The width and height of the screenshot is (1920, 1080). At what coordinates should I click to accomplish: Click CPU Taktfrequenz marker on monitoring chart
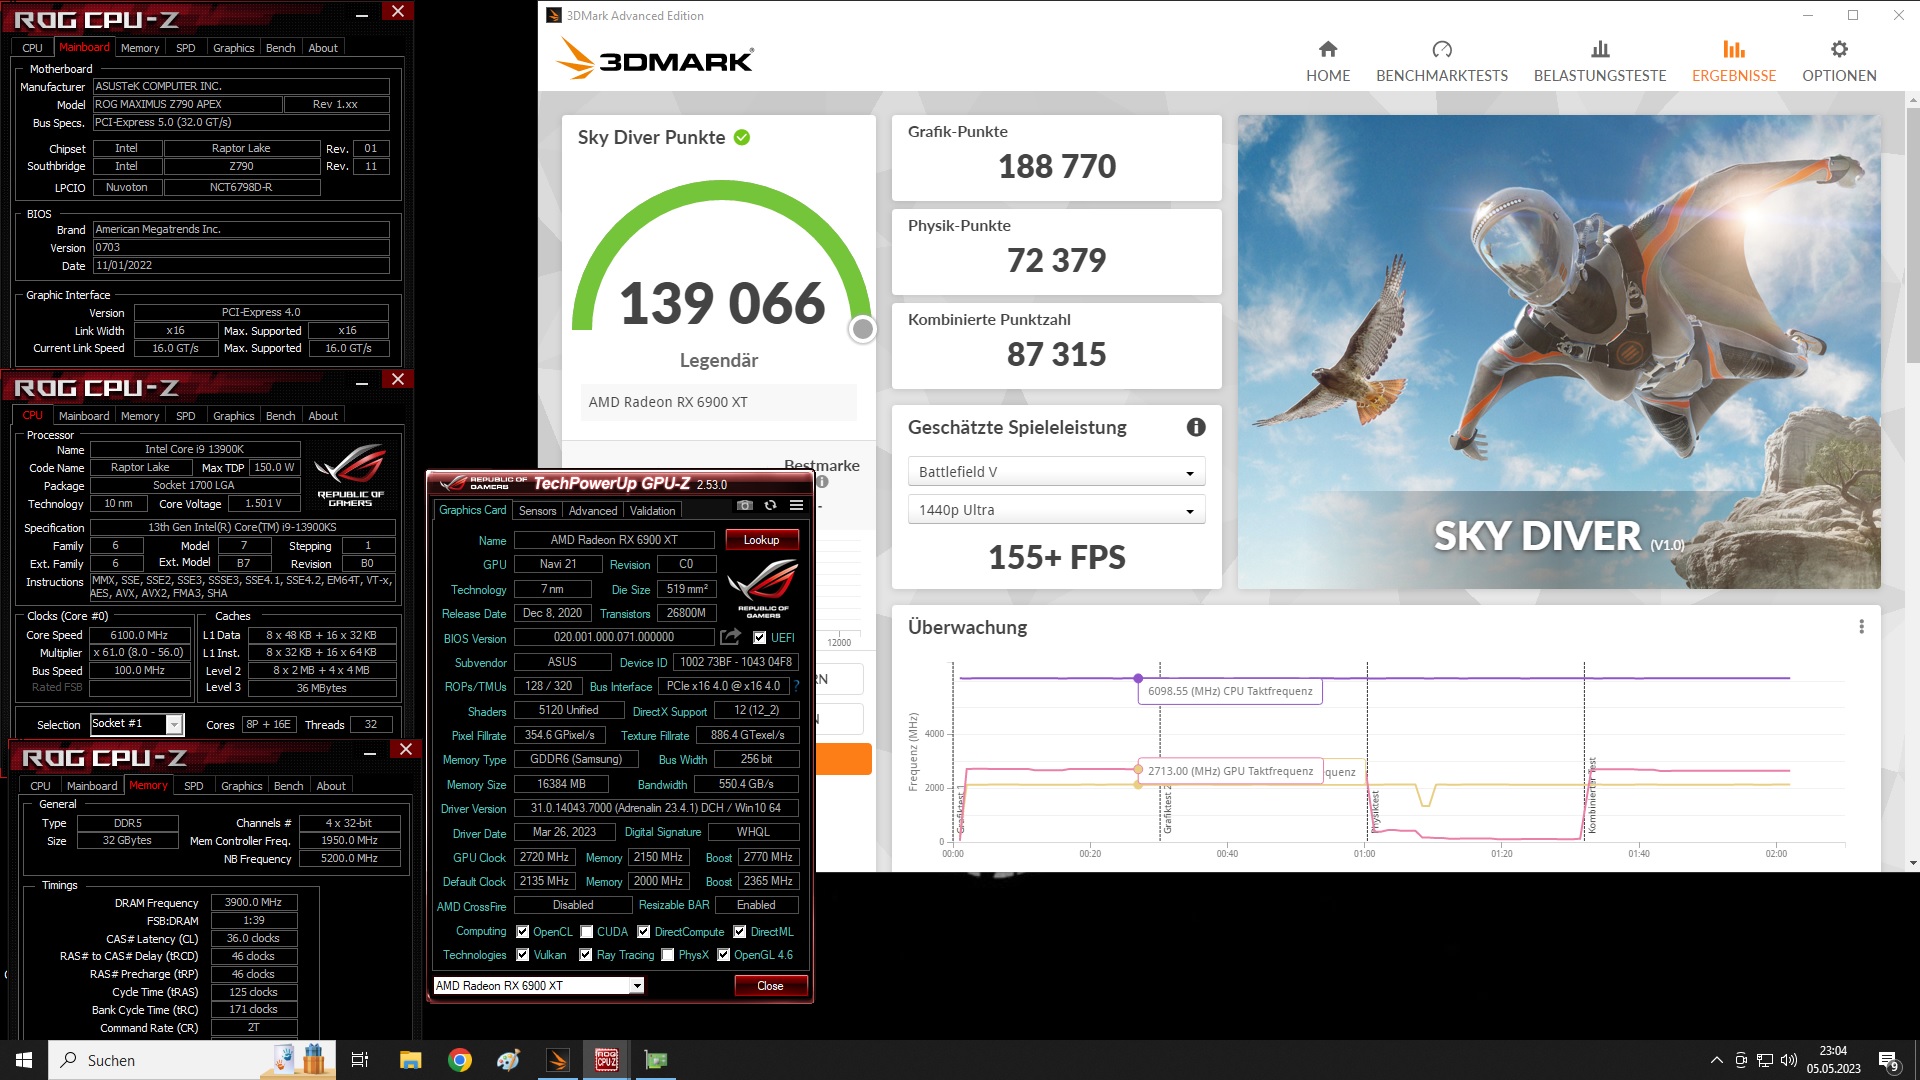click(x=1138, y=678)
